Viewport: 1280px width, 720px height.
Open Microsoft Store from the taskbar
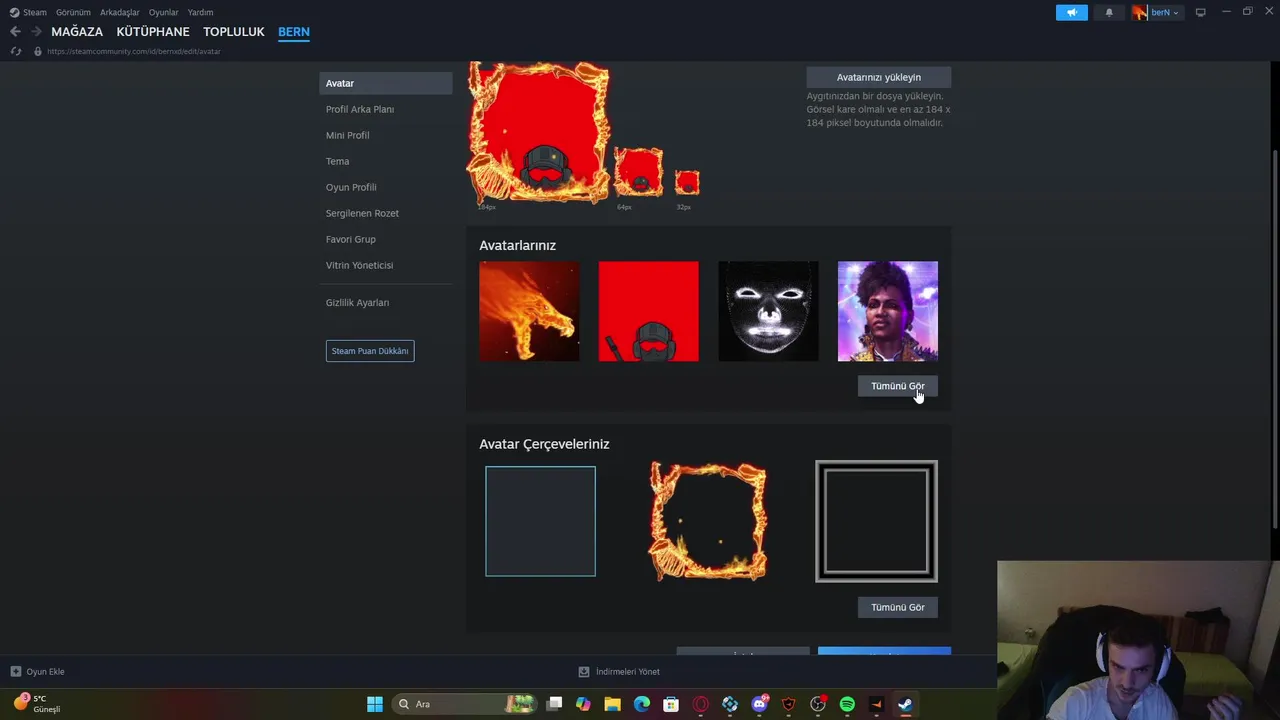(671, 704)
